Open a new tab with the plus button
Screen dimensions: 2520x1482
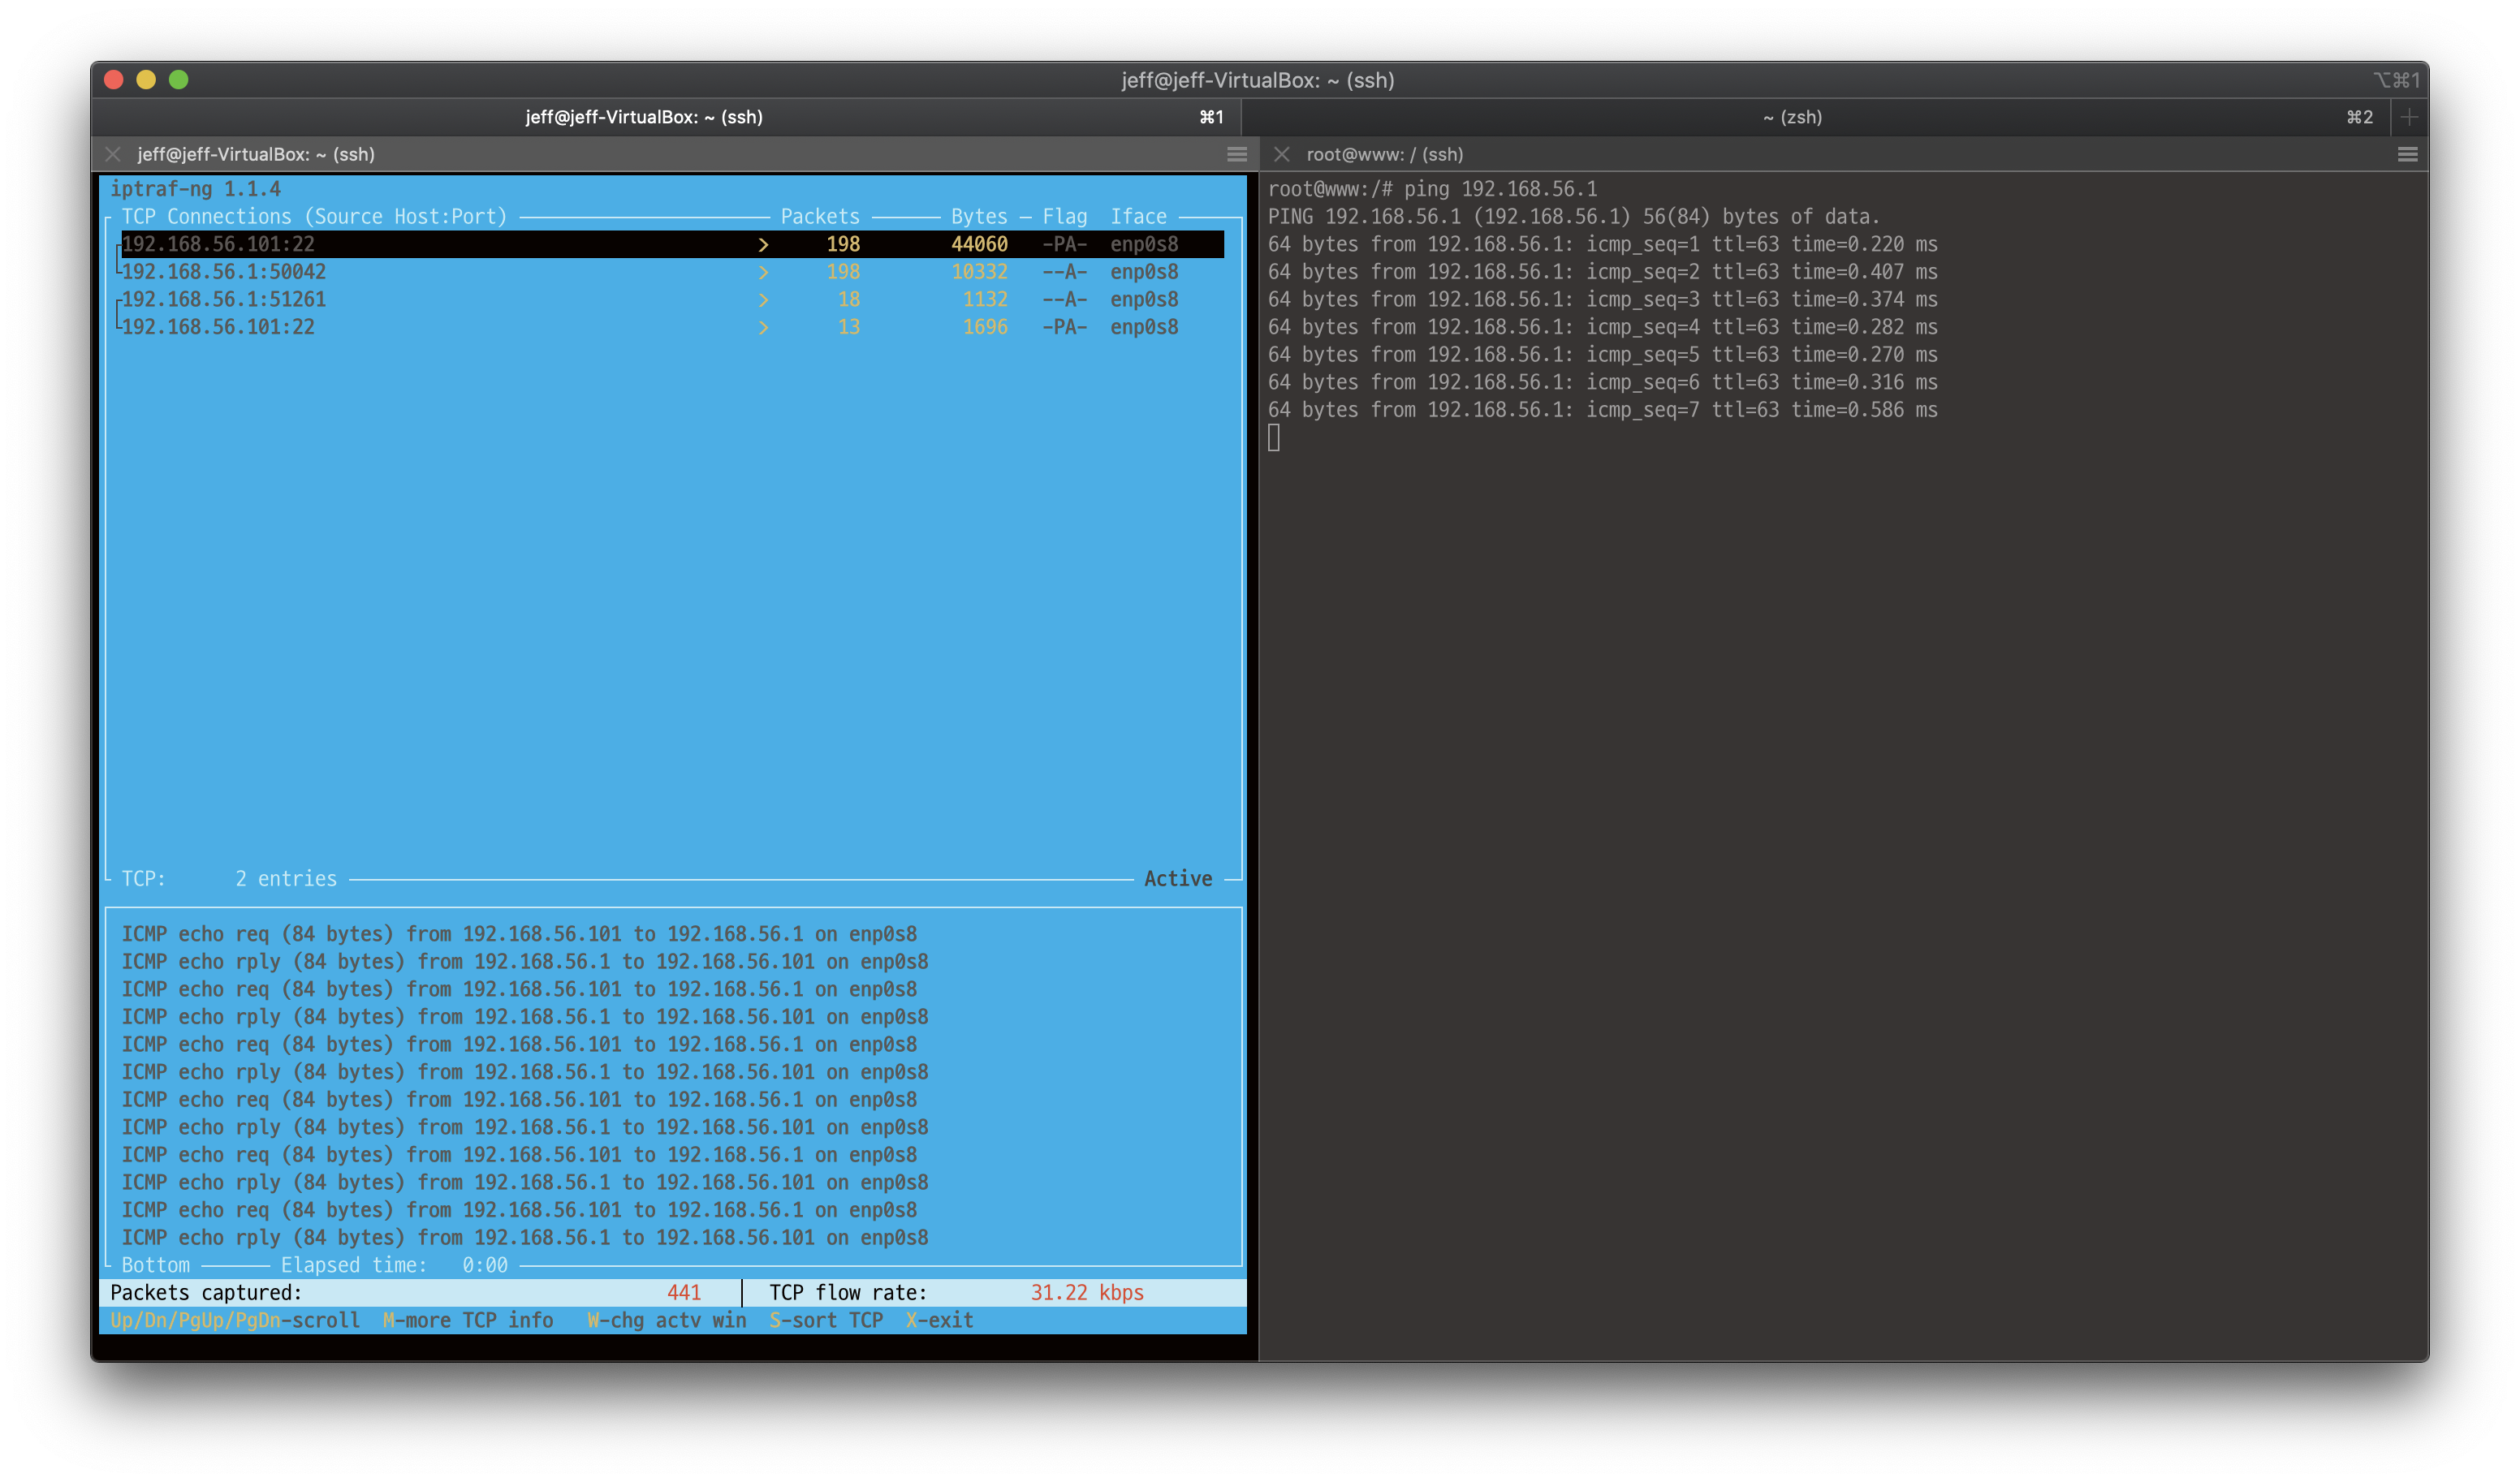tap(2410, 117)
